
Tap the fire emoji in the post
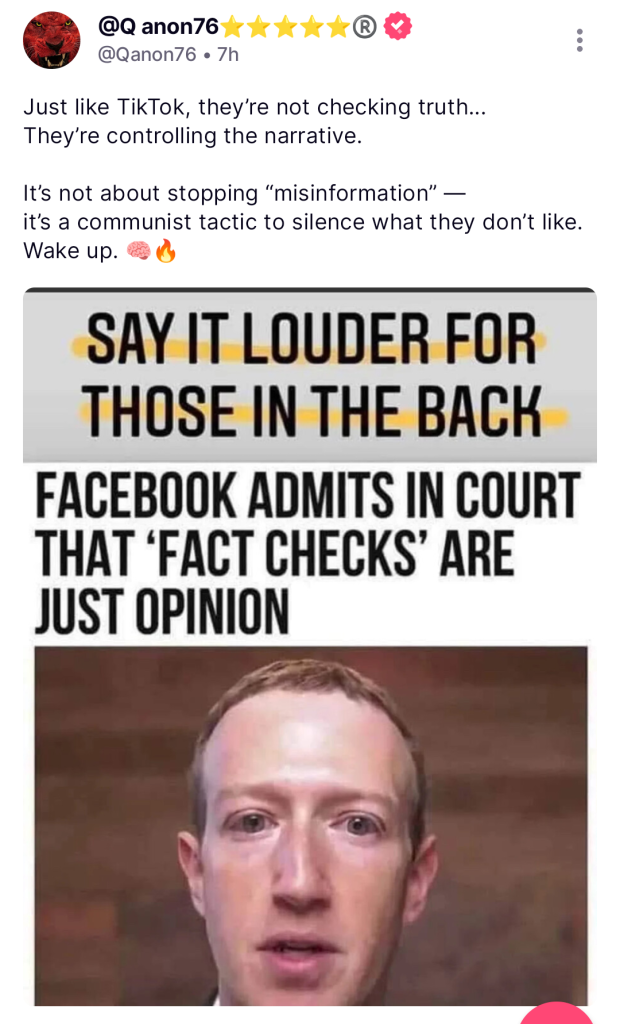coord(165,251)
